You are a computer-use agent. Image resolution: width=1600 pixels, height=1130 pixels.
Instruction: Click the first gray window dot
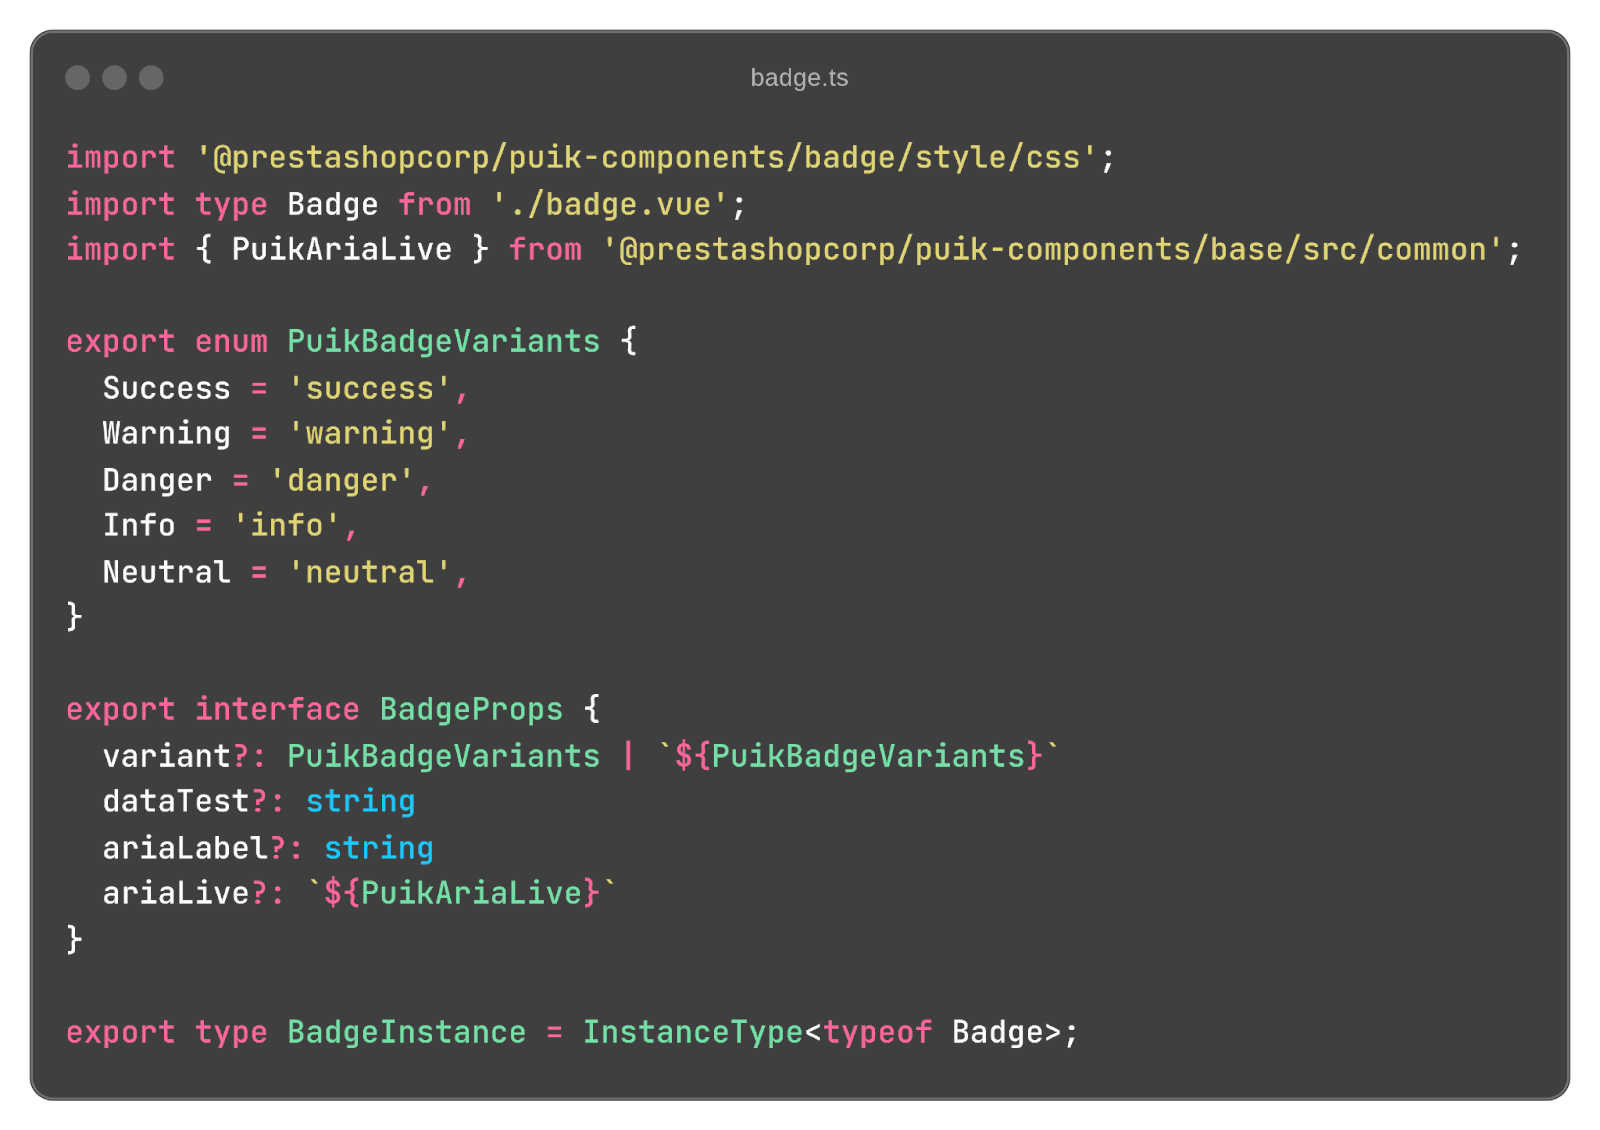tap(78, 78)
